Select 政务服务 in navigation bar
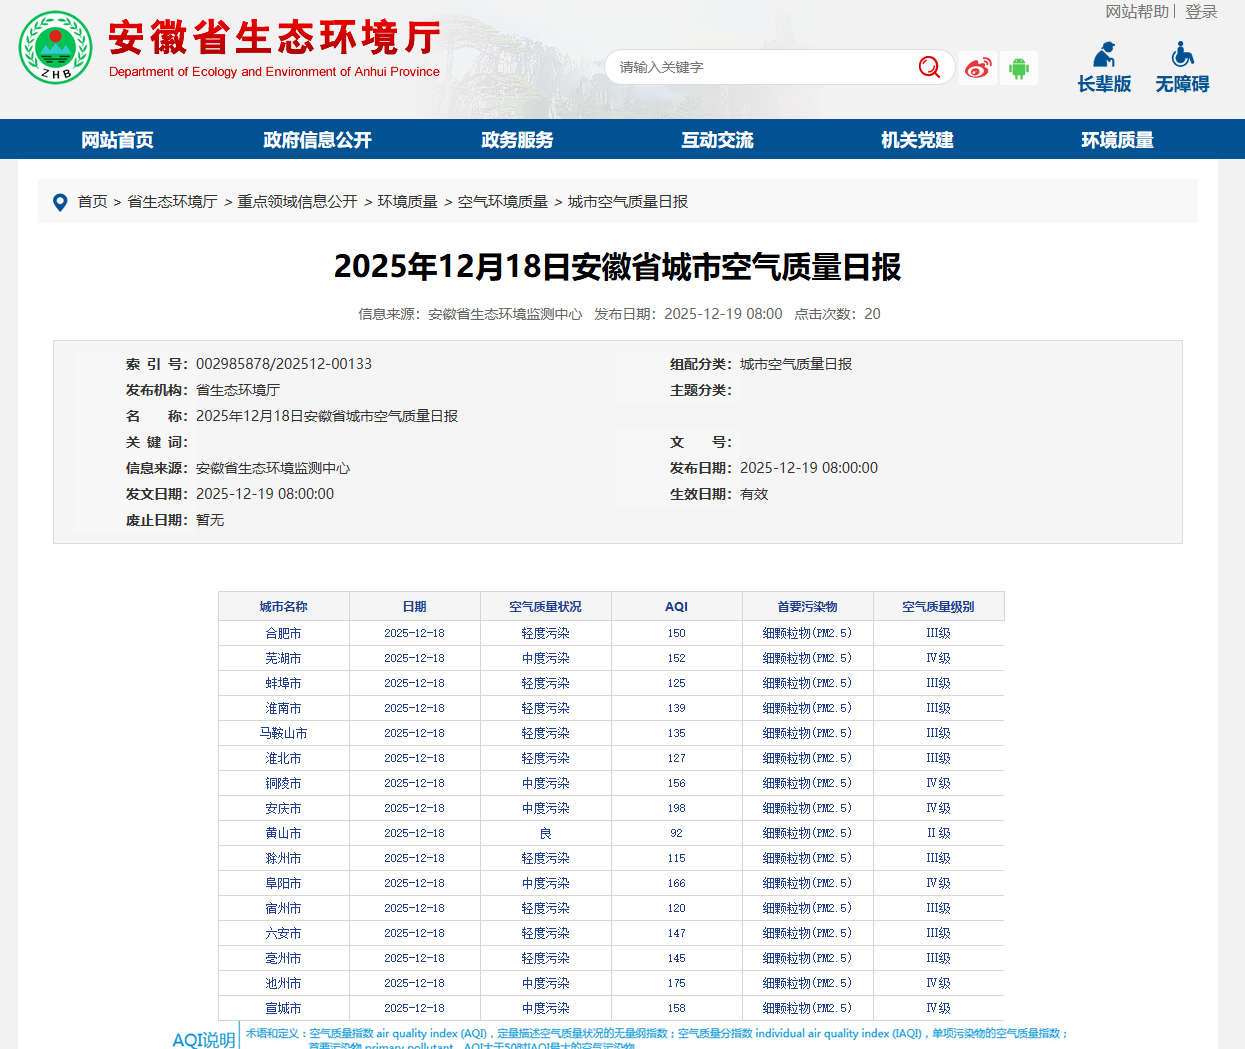The height and width of the screenshot is (1049, 1245). tap(517, 140)
